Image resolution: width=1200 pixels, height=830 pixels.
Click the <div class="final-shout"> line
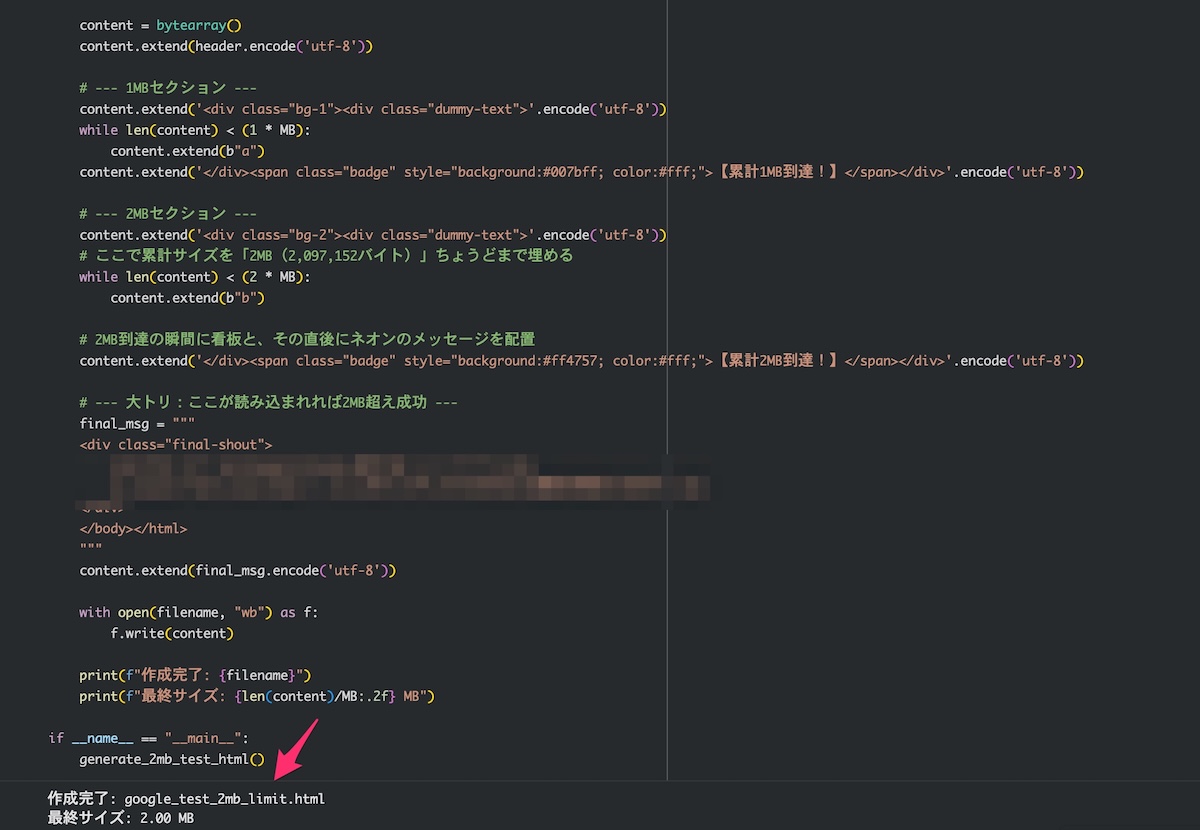coord(176,444)
